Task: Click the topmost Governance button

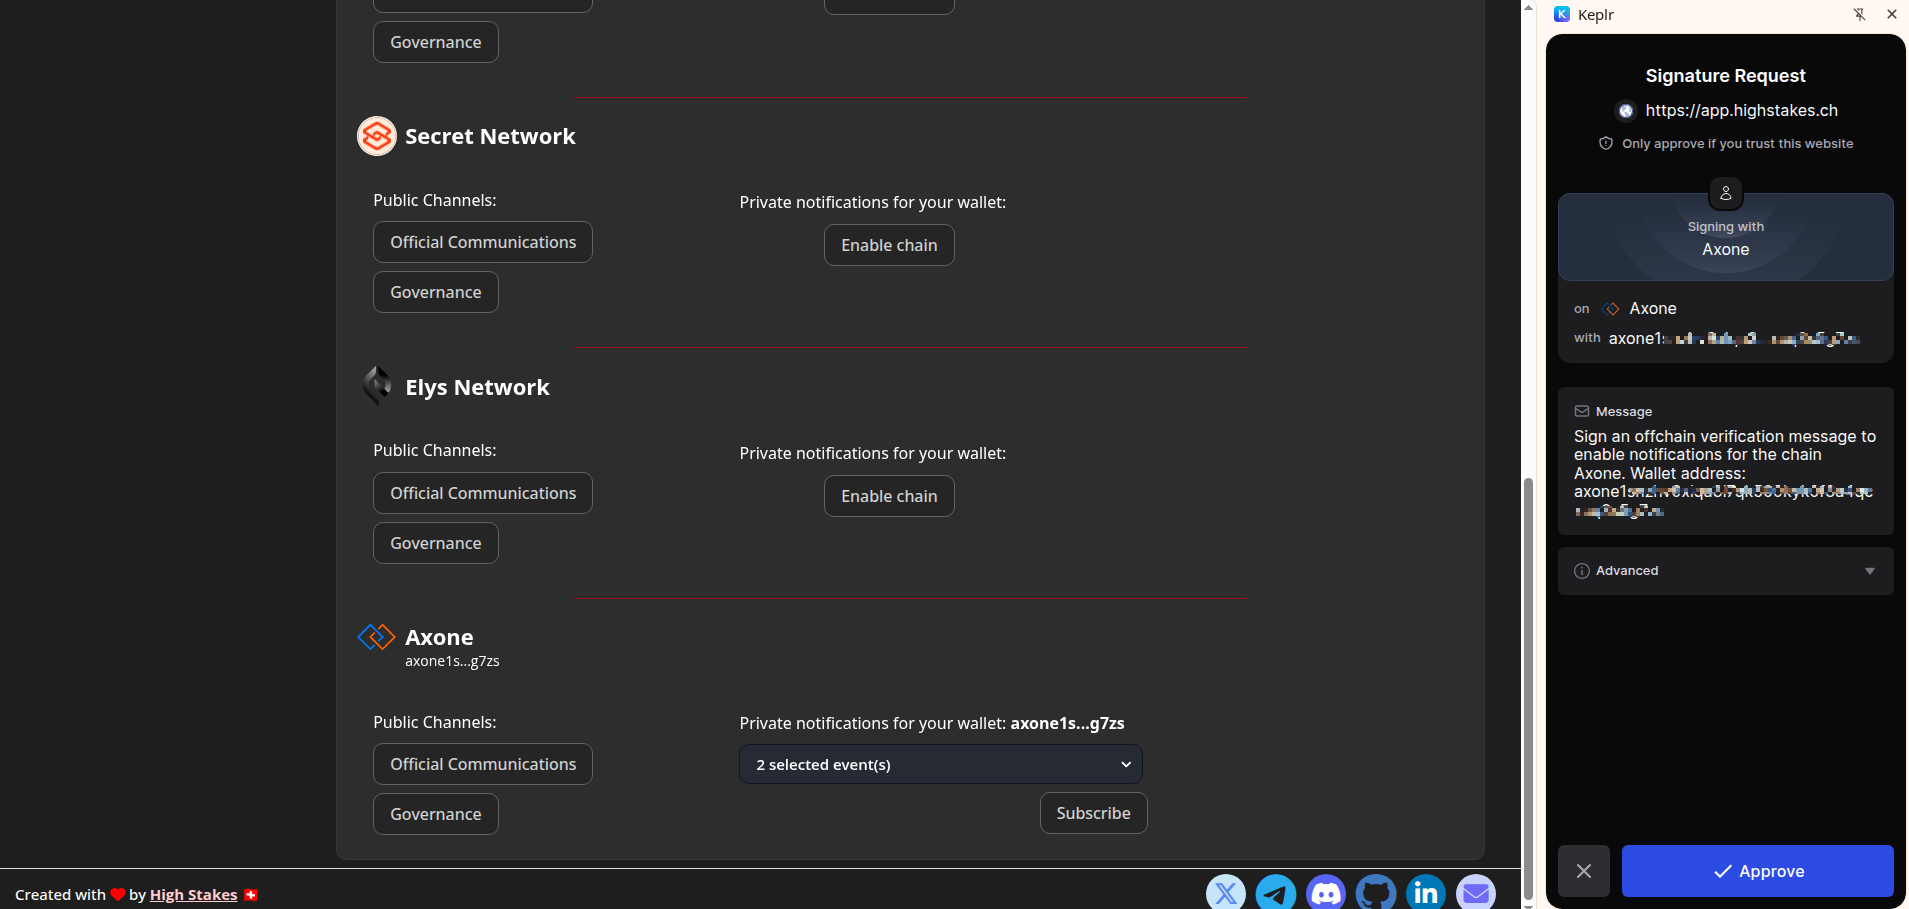Action: click(436, 42)
